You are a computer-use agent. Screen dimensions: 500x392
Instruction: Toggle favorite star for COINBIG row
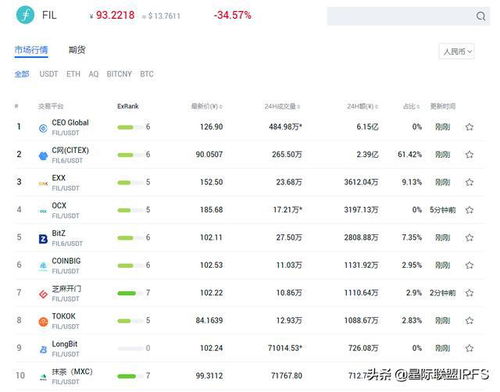click(469, 265)
